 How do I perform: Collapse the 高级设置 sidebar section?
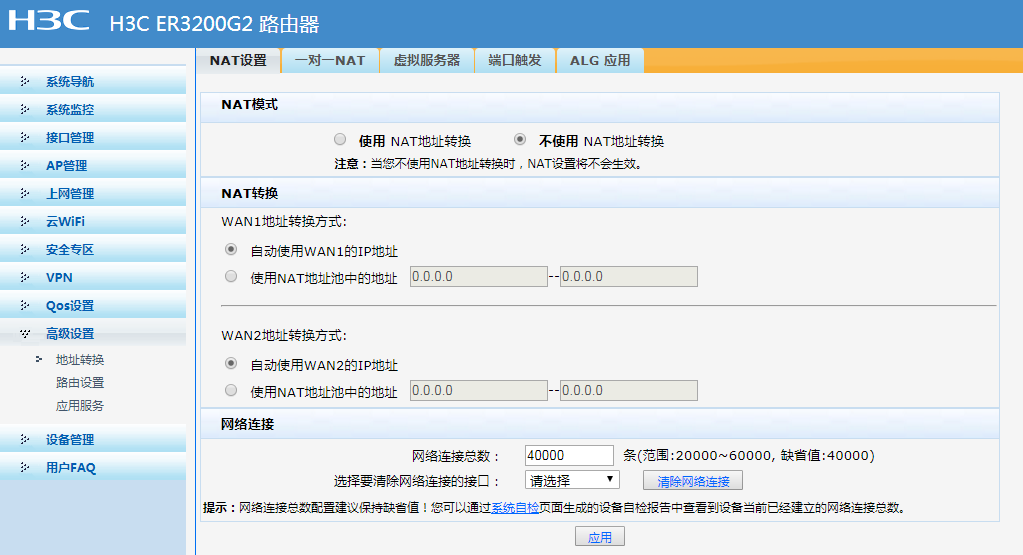coord(70,334)
